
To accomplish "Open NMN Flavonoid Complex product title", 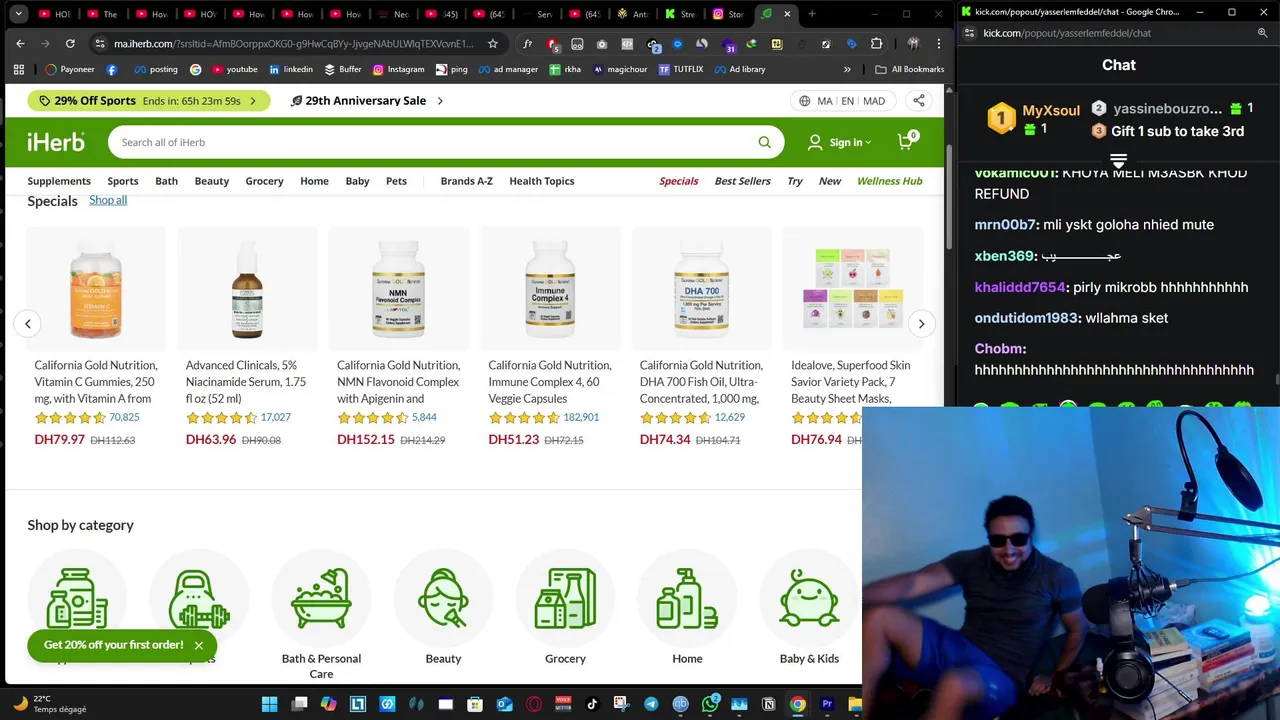I will click(398, 381).
